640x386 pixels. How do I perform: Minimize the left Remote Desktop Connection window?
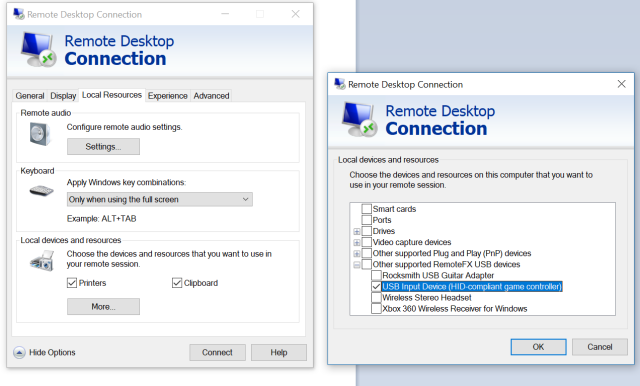[x=225, y=14]
